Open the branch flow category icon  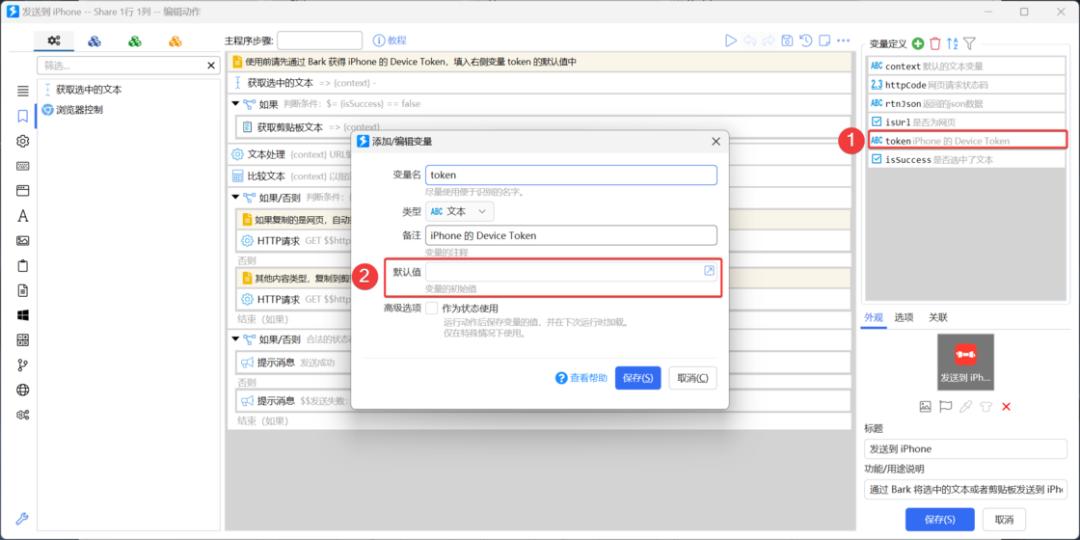point(23,364)
